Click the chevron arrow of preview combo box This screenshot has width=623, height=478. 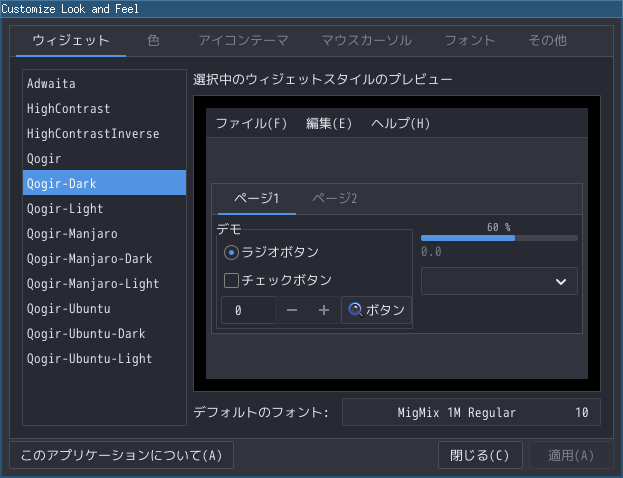[561, 281]
